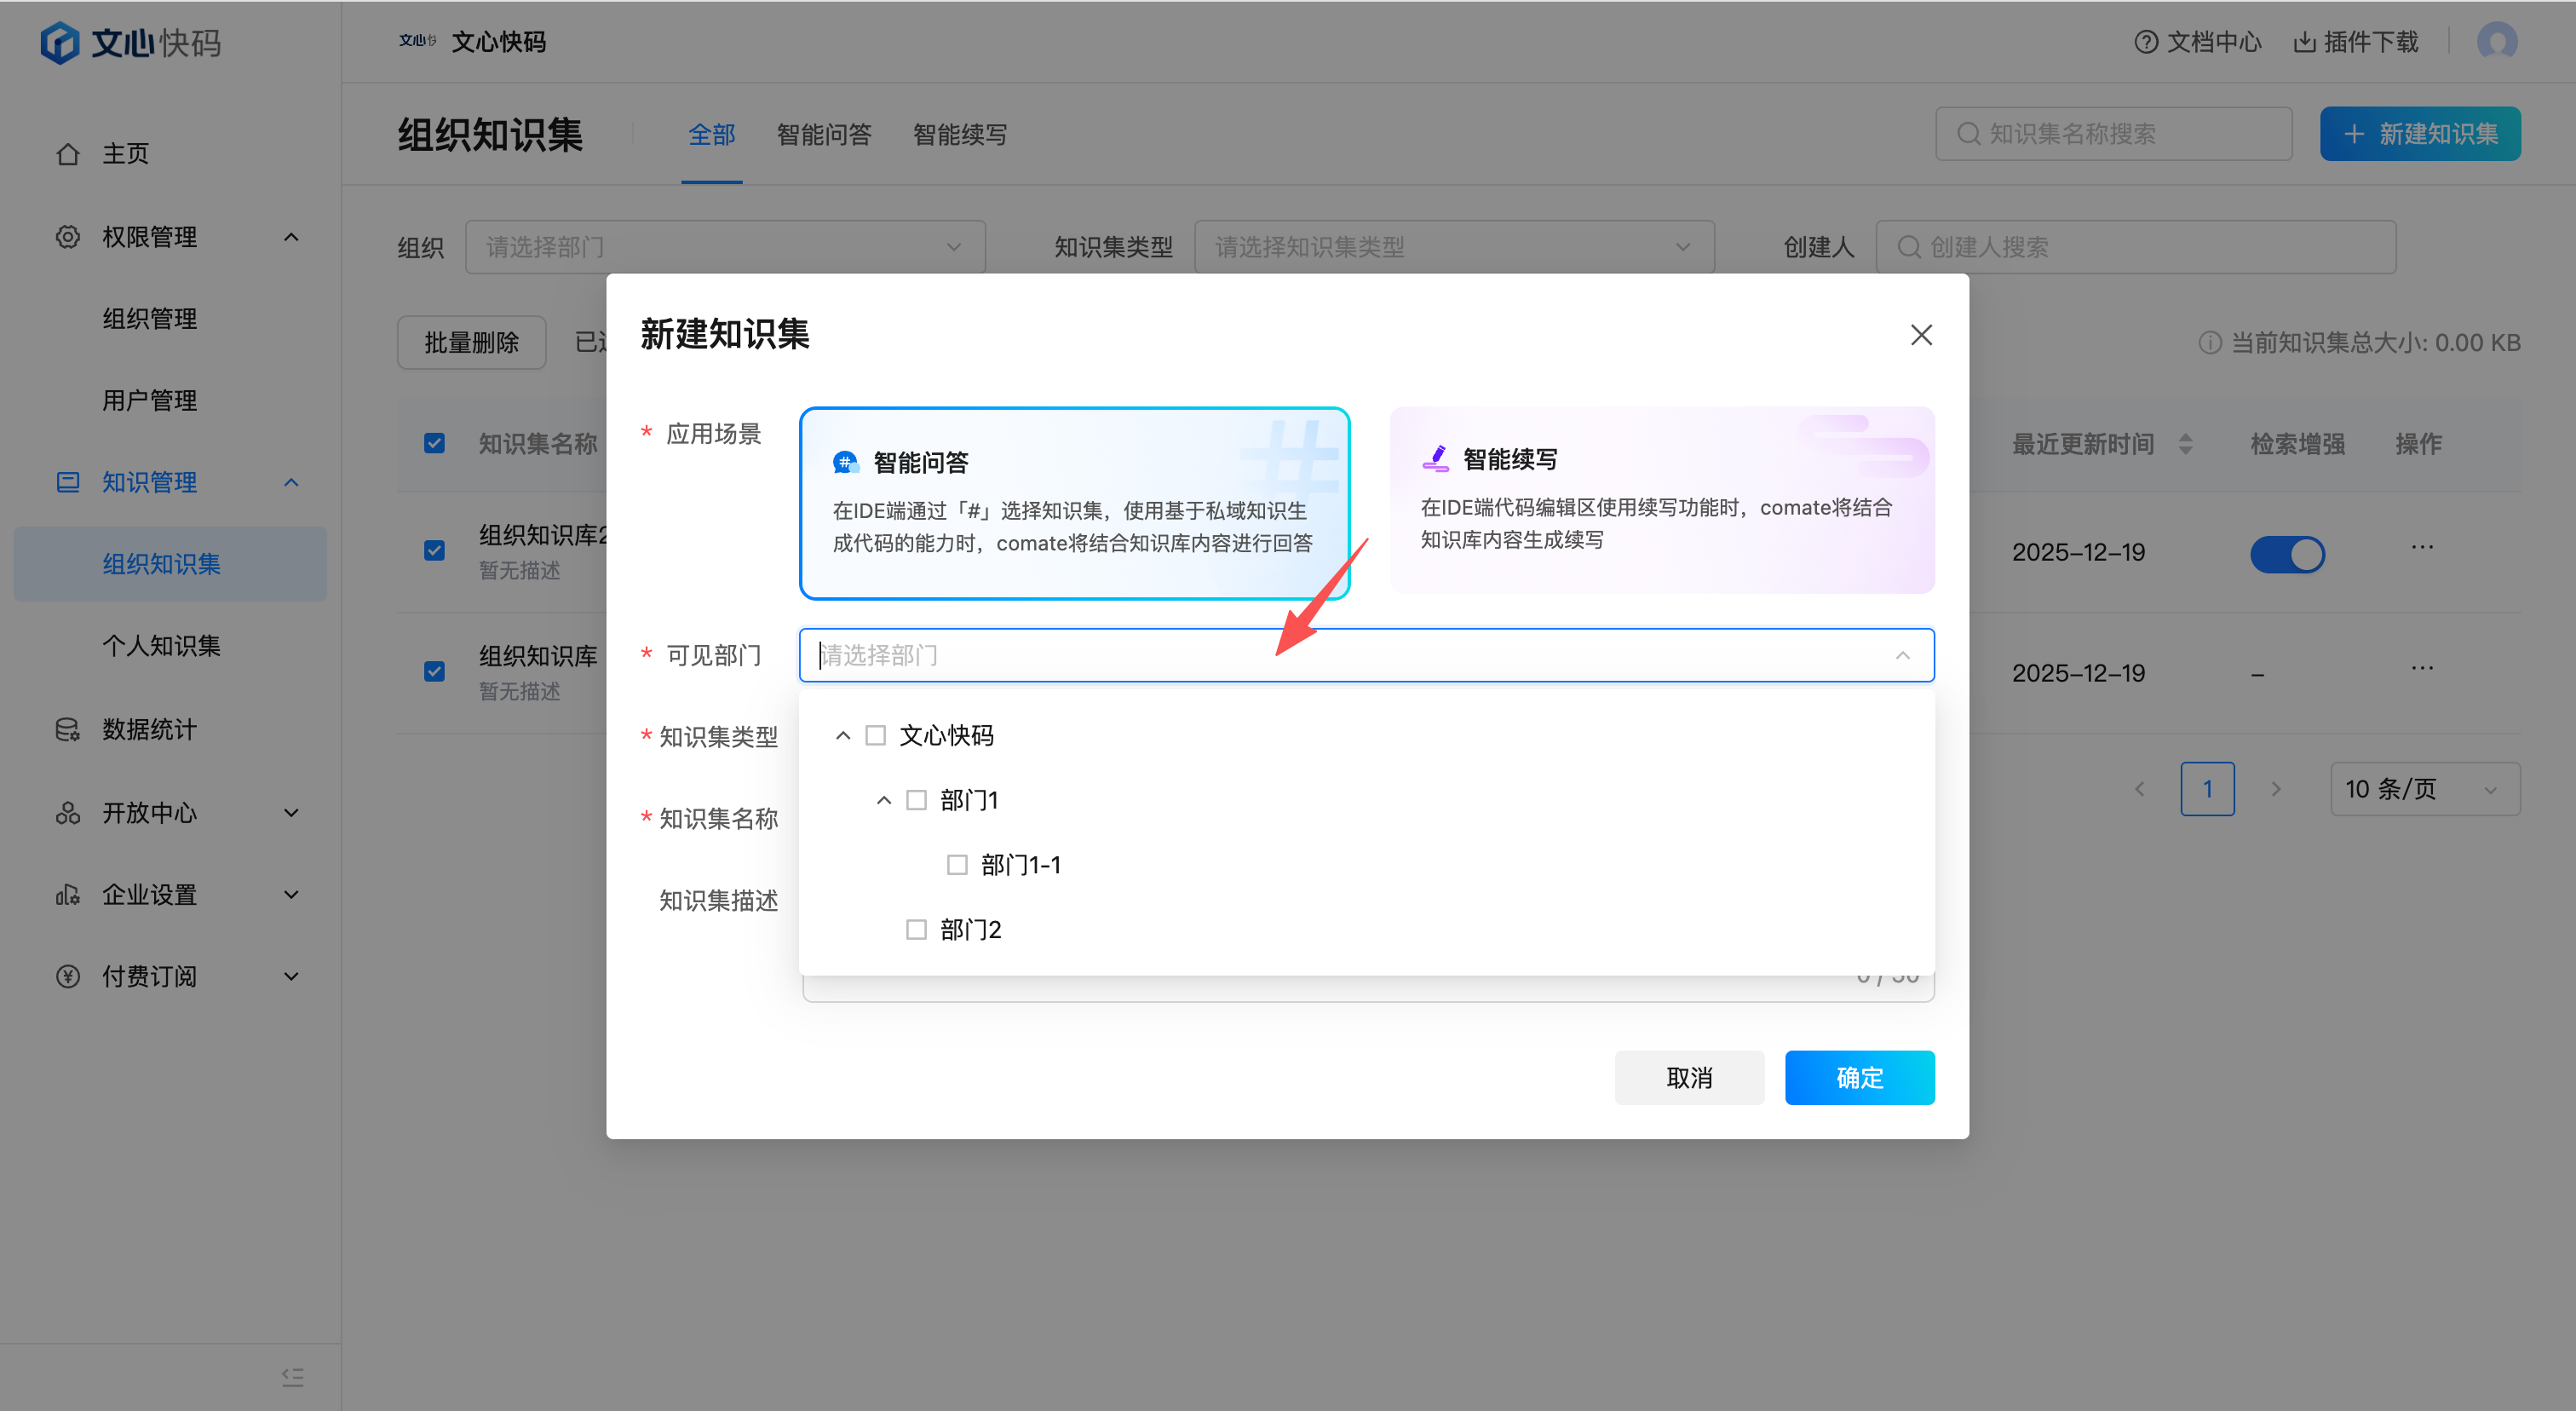Close the 新建知识集 dialog
The width and height of the screenshot is (2576, 1411).
click(x=1920, y=335)
